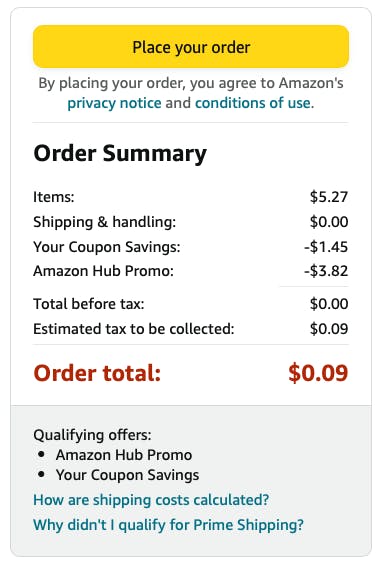Viewport: 382px width, 561px height.
Task: Click the Place your order button
Action: [191, 47]
